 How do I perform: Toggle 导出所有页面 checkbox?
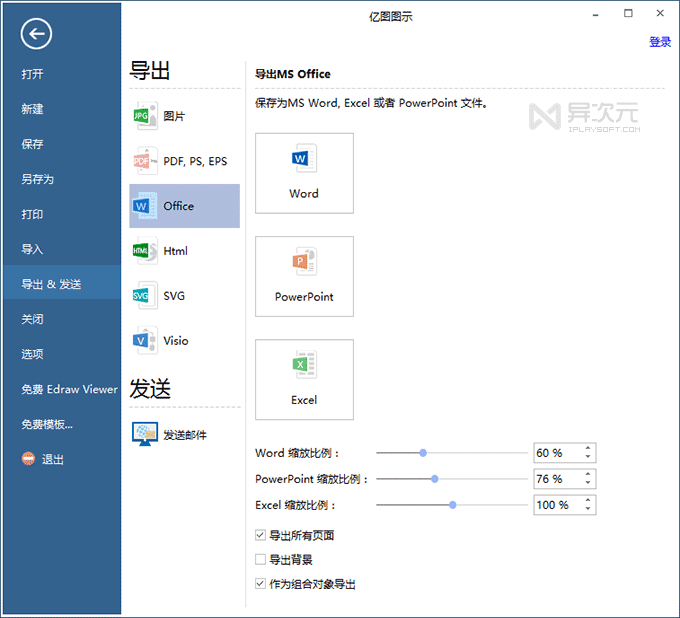pyautogui.click(x=260, y=535)
